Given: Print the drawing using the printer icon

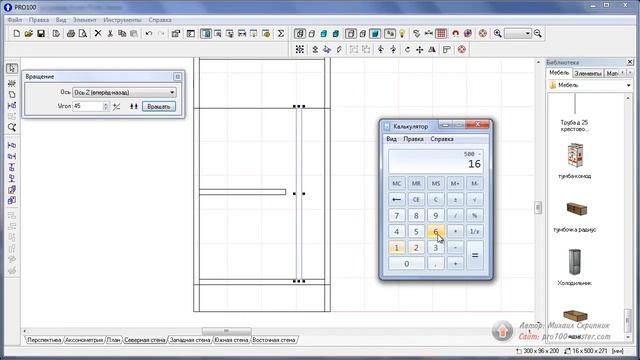Looking at the screenshot, I should pos(71,33).
